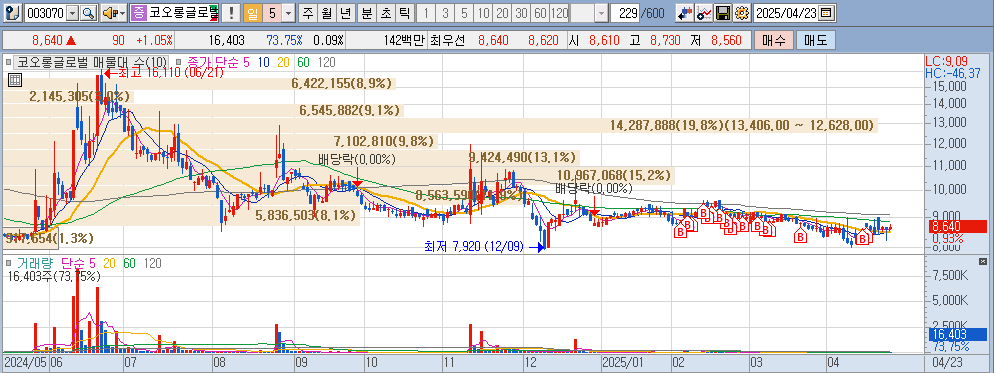The height and width of the screenshot is (373, 994).
Task: Click the chart comparison candle icon
Action: pyautogui.click(x=684, y=13)
